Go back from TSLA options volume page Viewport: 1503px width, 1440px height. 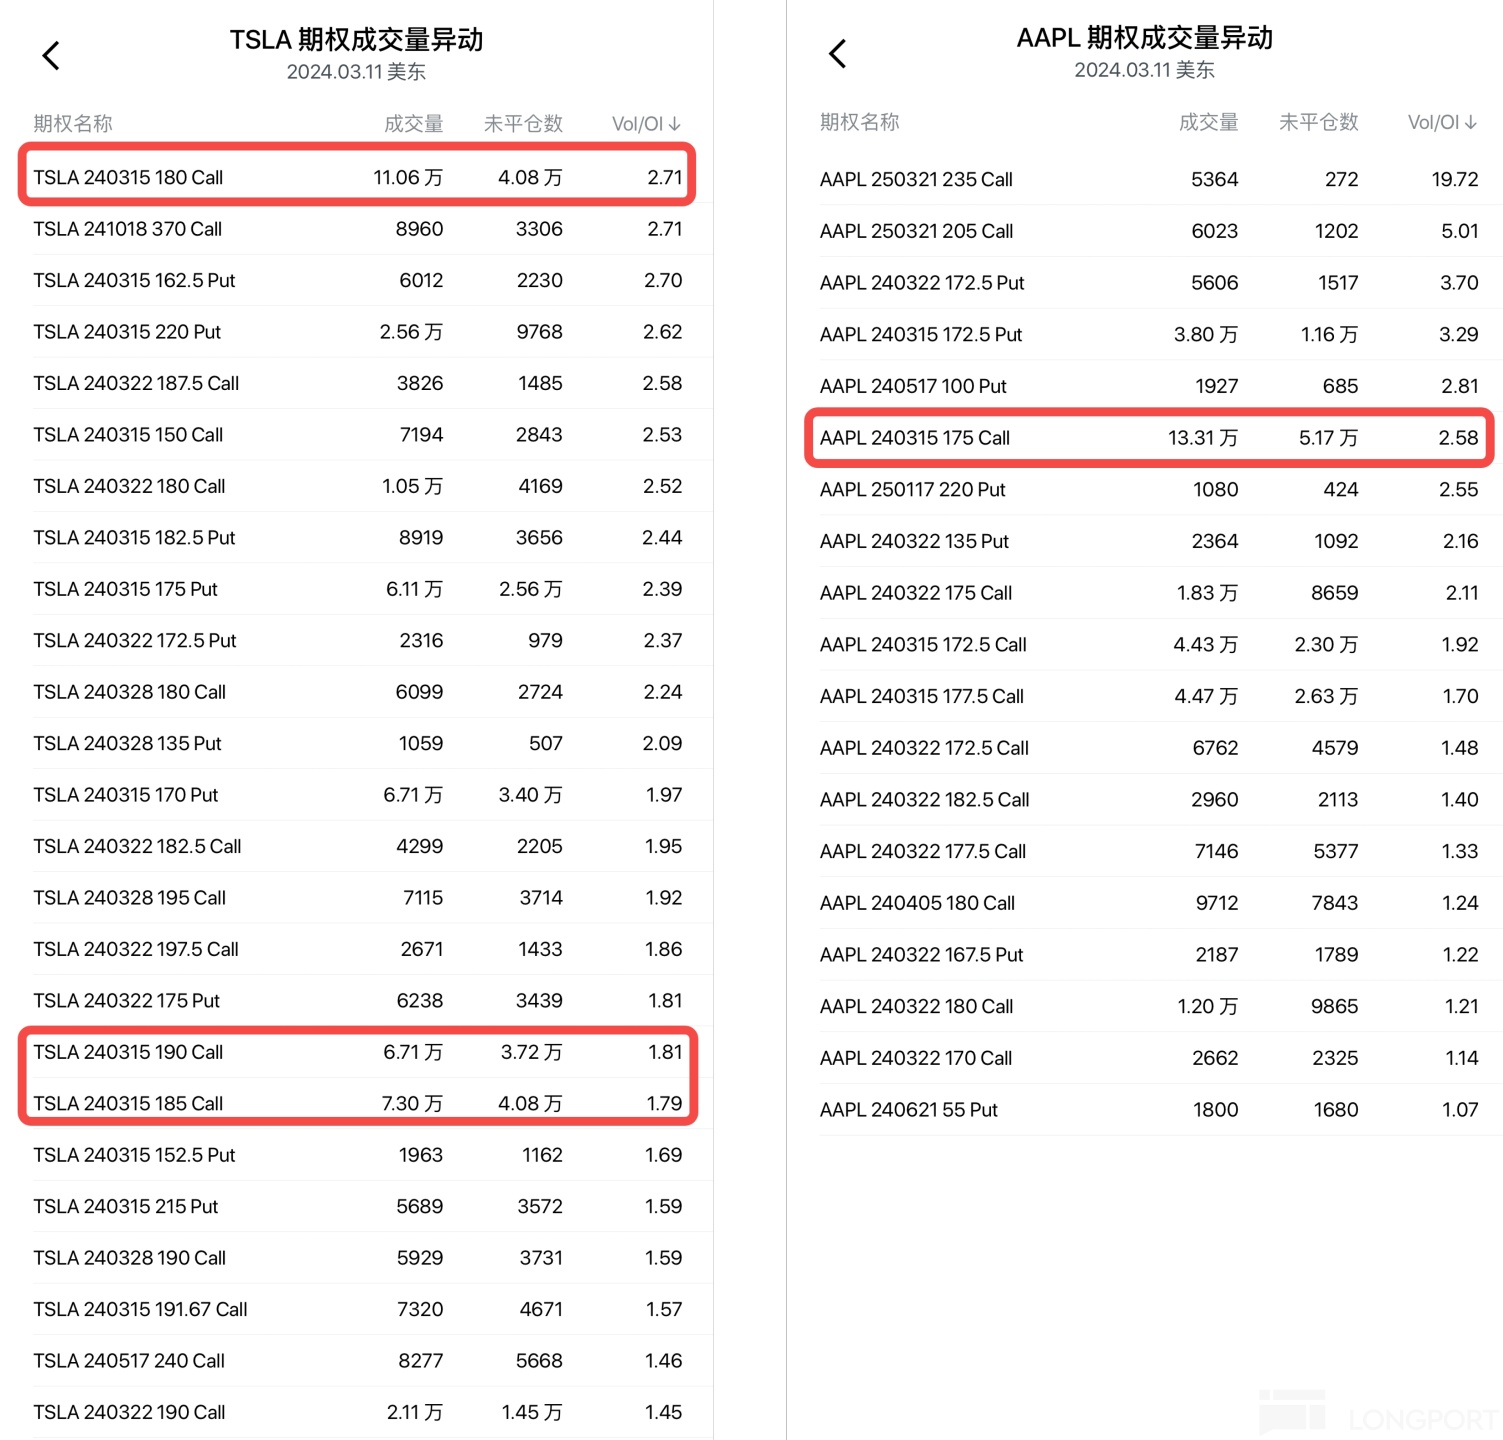point(51,55)
